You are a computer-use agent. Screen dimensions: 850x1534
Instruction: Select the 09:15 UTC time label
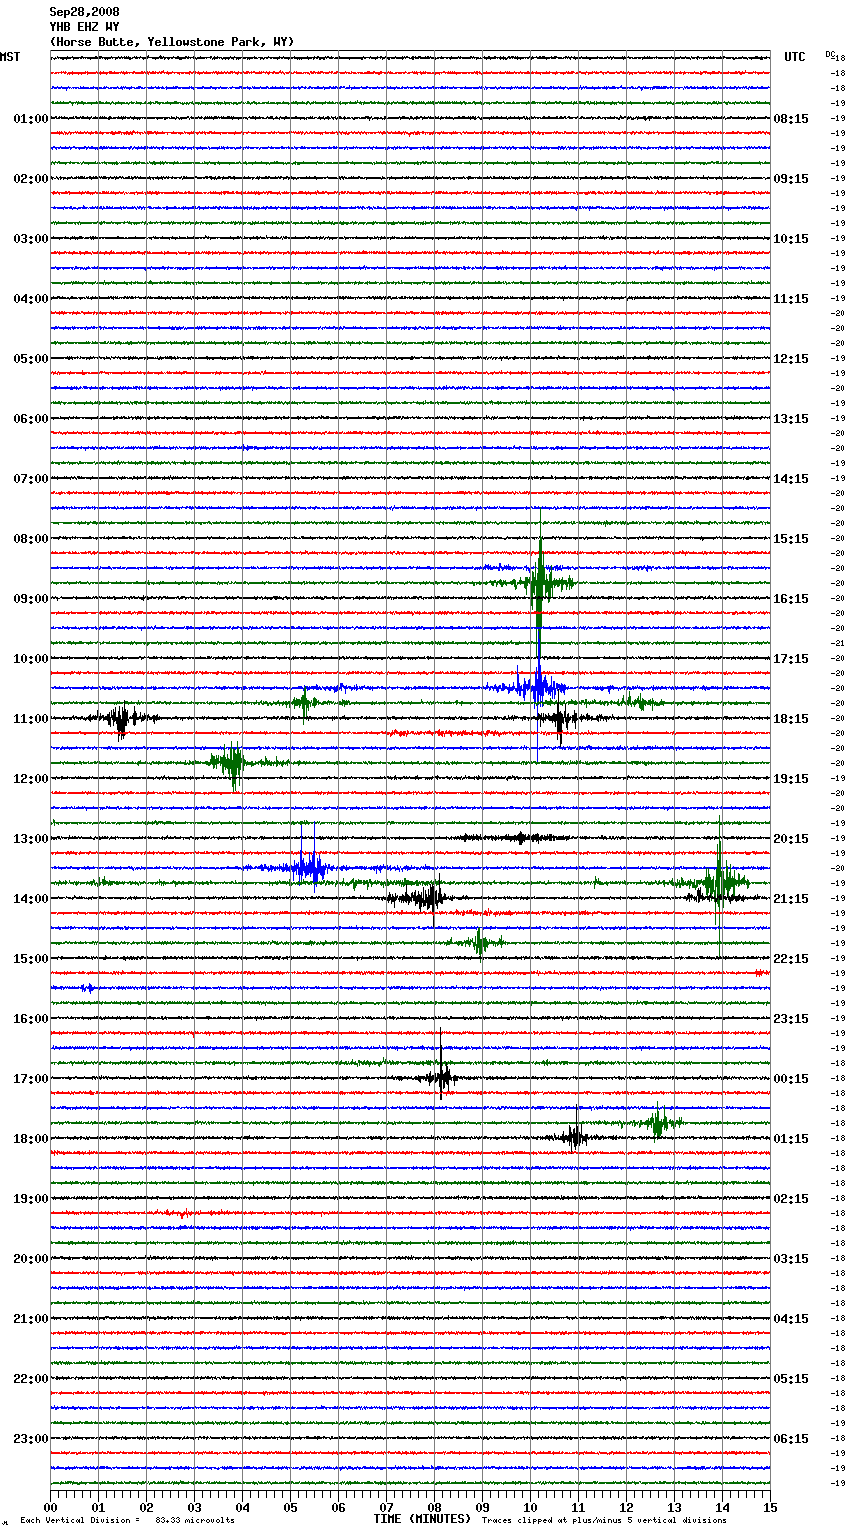(791, 179)
